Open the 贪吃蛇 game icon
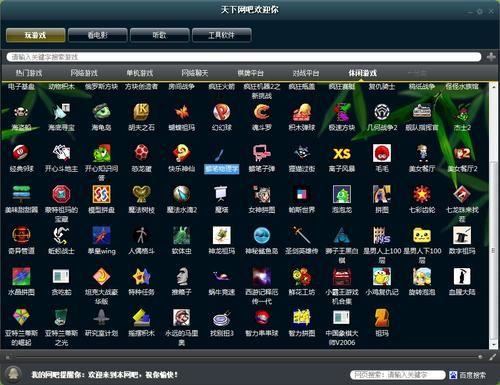This screenshot has width=500, height=385. 61,276
